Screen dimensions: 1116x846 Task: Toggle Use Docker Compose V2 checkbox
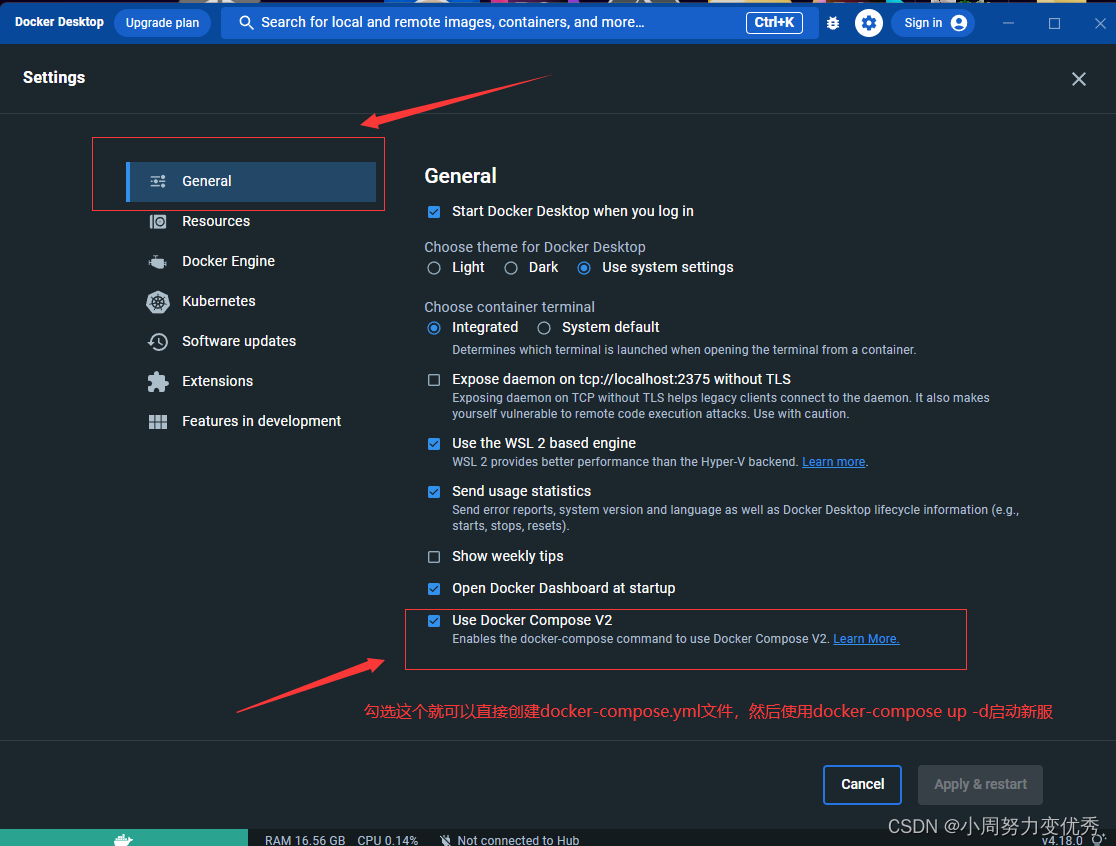[433, 621]
